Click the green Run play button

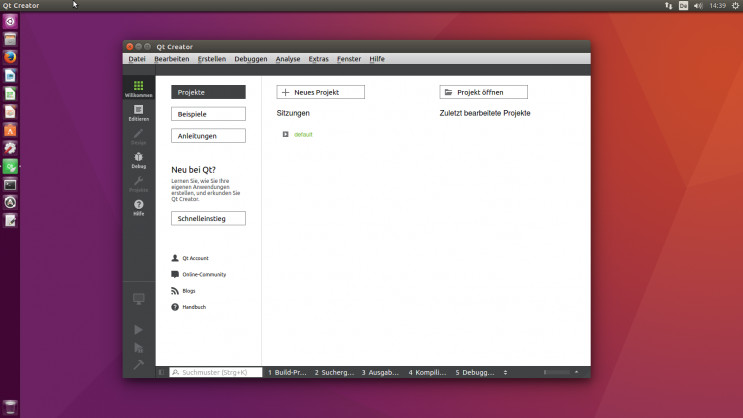(138, 330)
